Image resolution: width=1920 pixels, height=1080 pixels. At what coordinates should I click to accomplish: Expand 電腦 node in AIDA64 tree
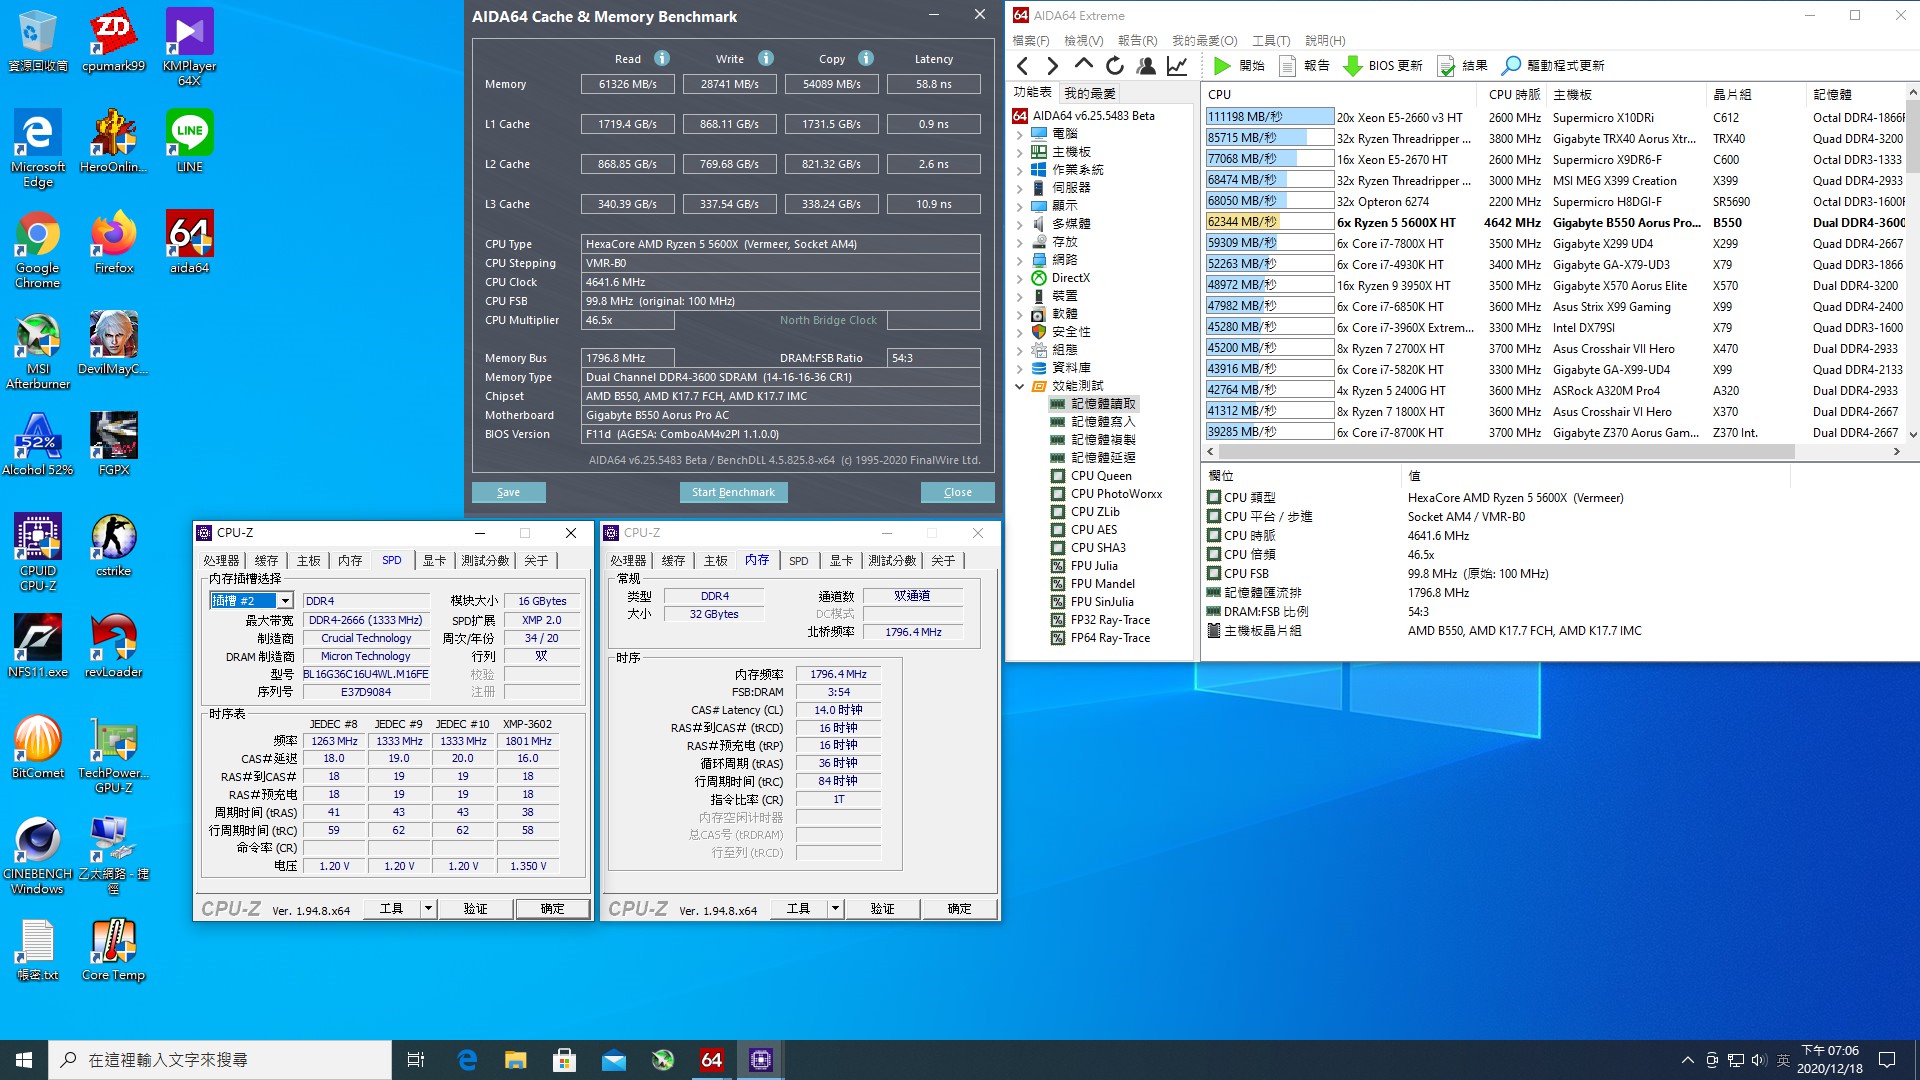(1019, 134)
